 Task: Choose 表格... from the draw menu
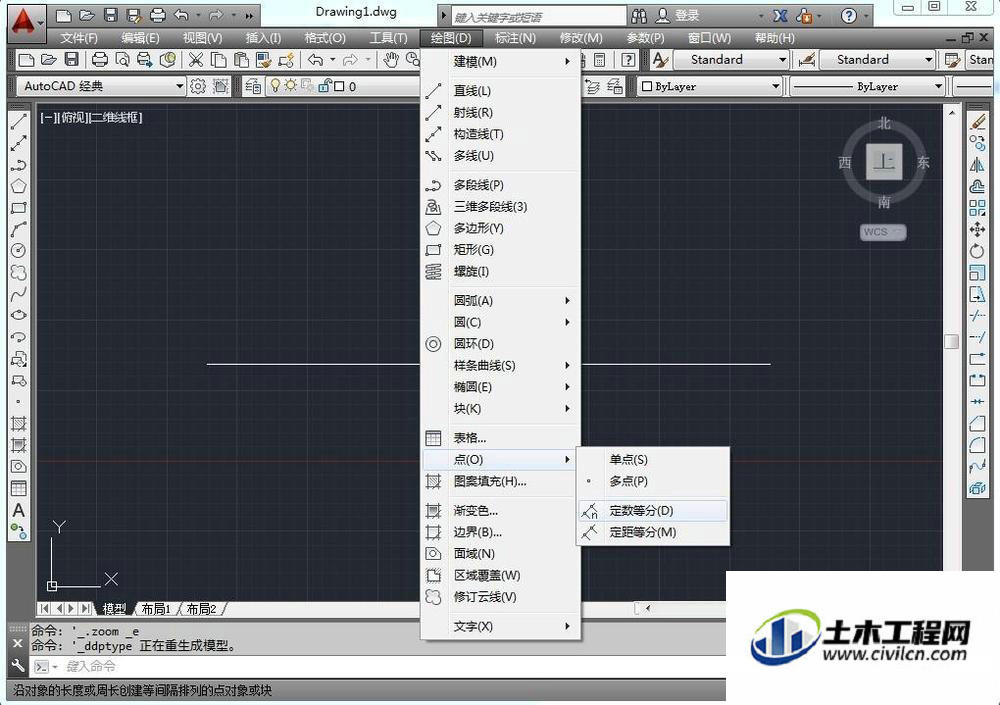click(501, 438)
